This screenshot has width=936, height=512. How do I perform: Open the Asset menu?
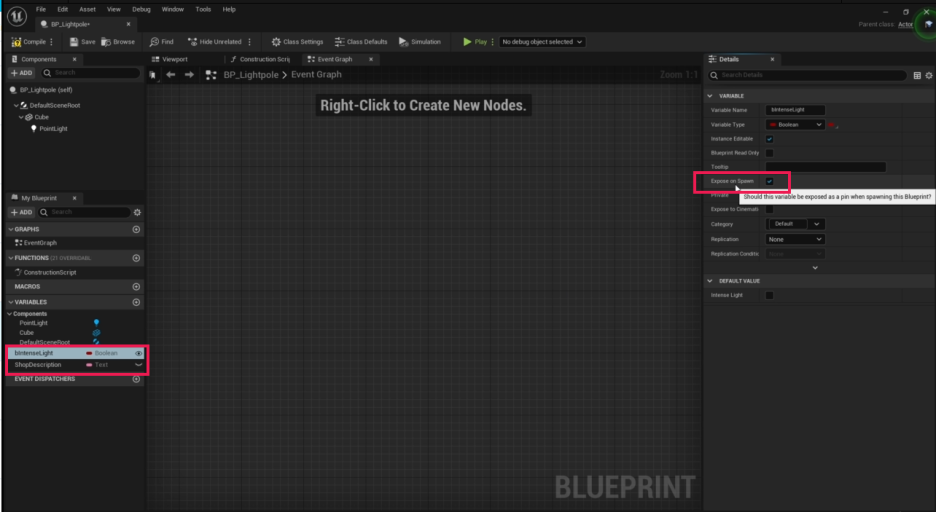(x=87, y=10)
